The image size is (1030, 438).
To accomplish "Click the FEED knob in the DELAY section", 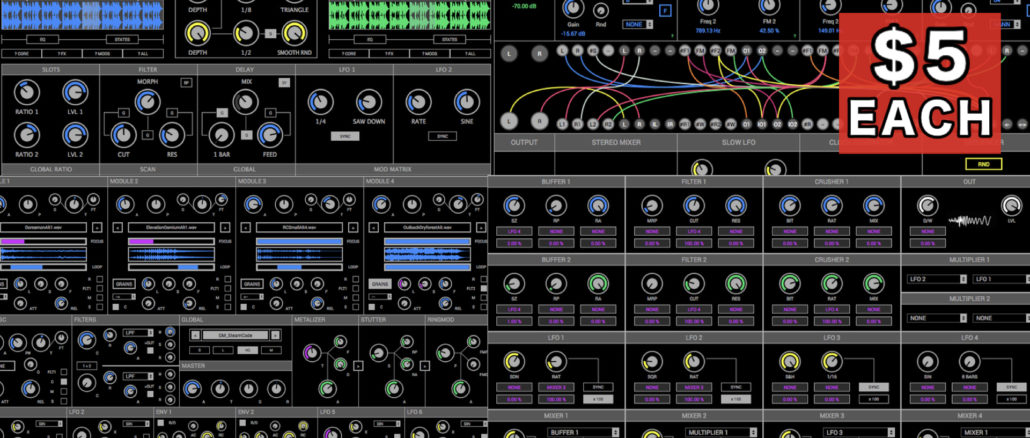I will point(270,135).
